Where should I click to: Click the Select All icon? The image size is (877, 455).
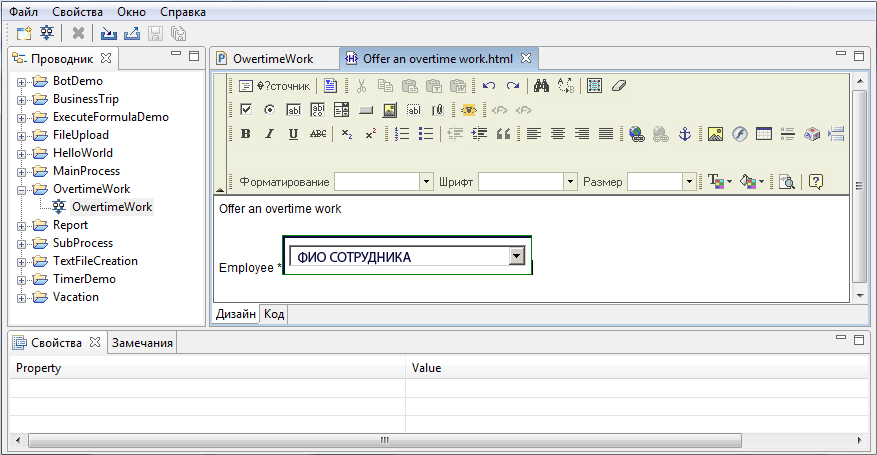(x=594, y=86)
